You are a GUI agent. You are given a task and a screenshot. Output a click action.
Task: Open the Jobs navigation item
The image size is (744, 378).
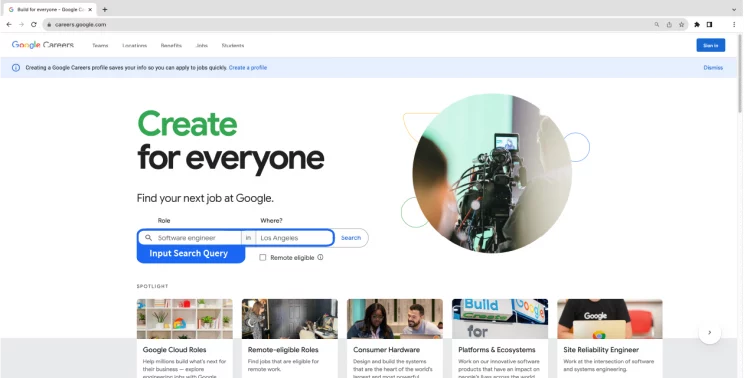pos(202,46)
